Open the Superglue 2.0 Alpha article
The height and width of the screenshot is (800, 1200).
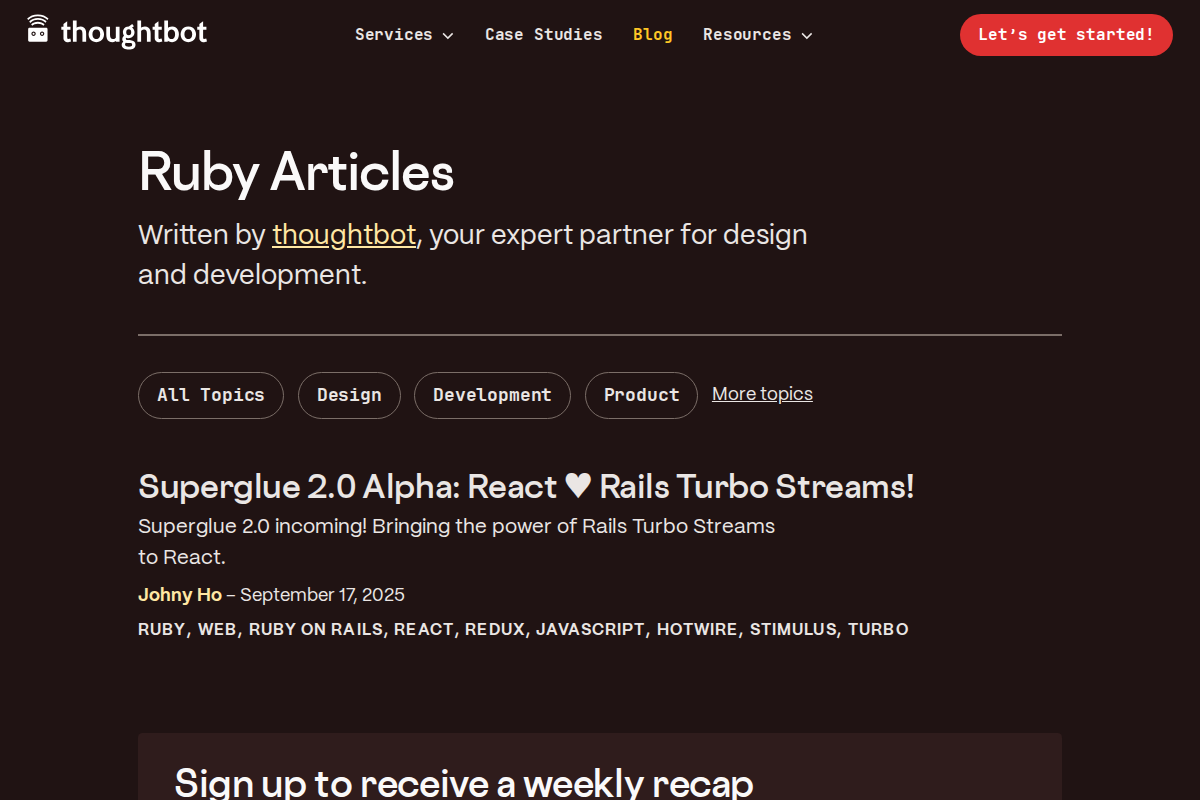tap(526, 487)
